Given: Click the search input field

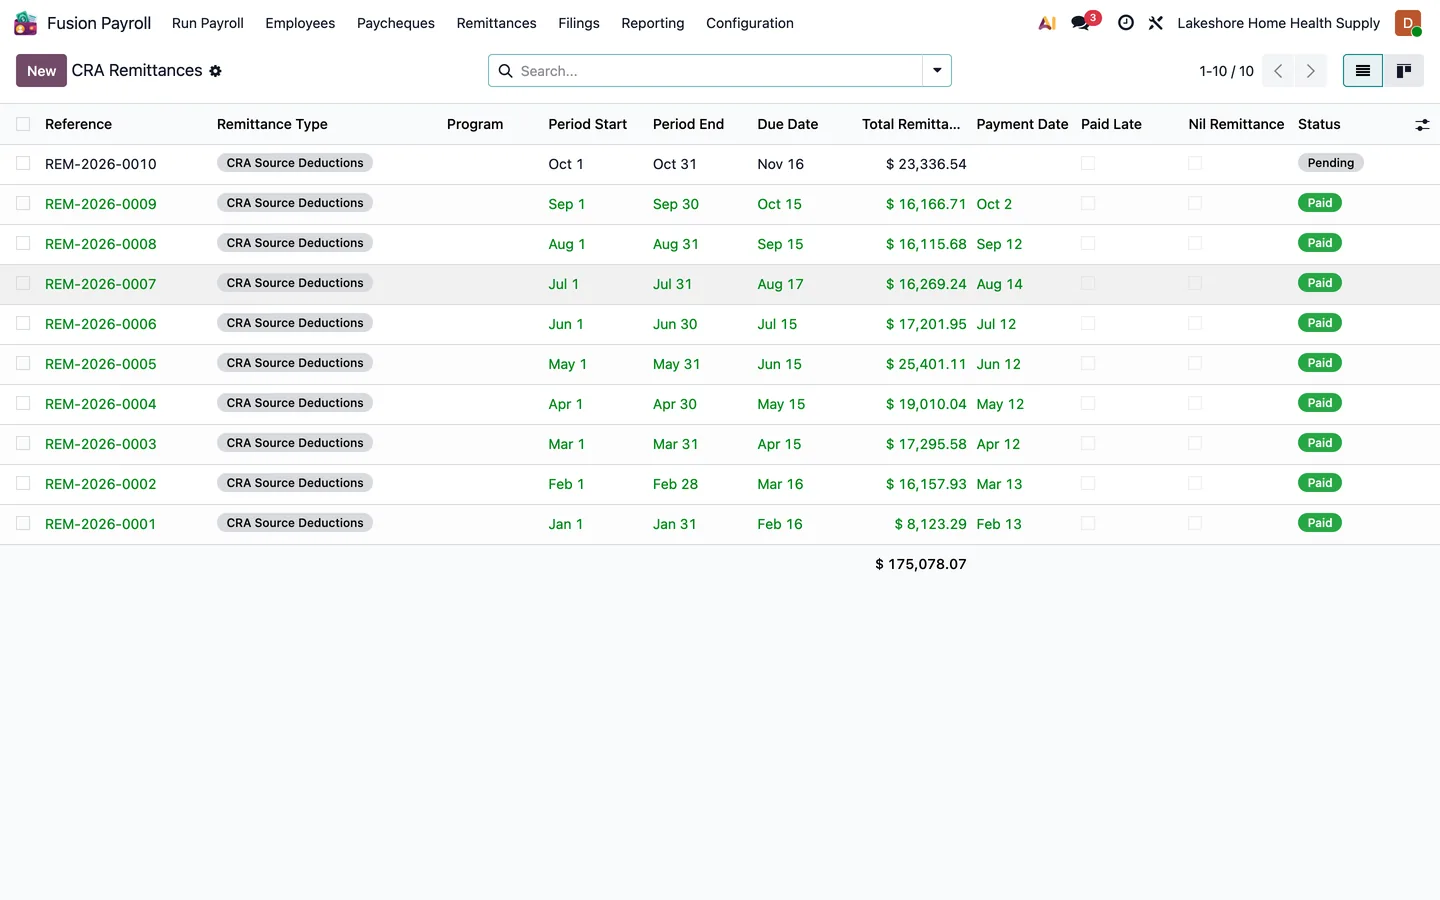Looking at the screenshot, I should coord(718,71).
